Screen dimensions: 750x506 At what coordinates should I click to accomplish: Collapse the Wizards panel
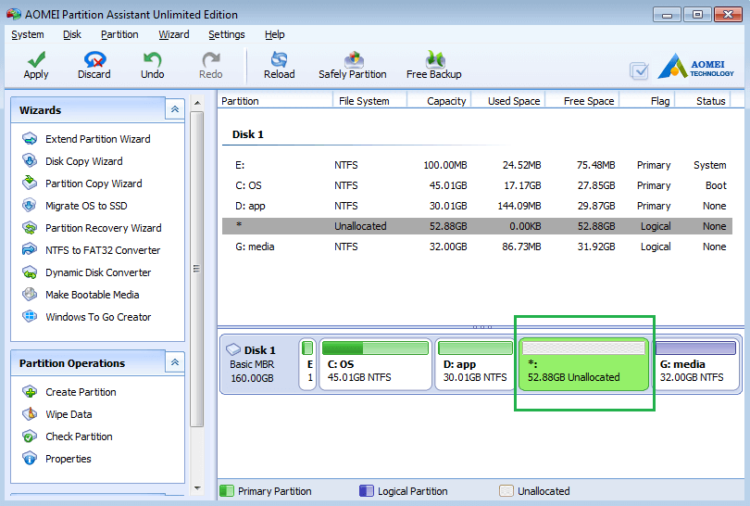pyautogui.click(x=175, y=110)
